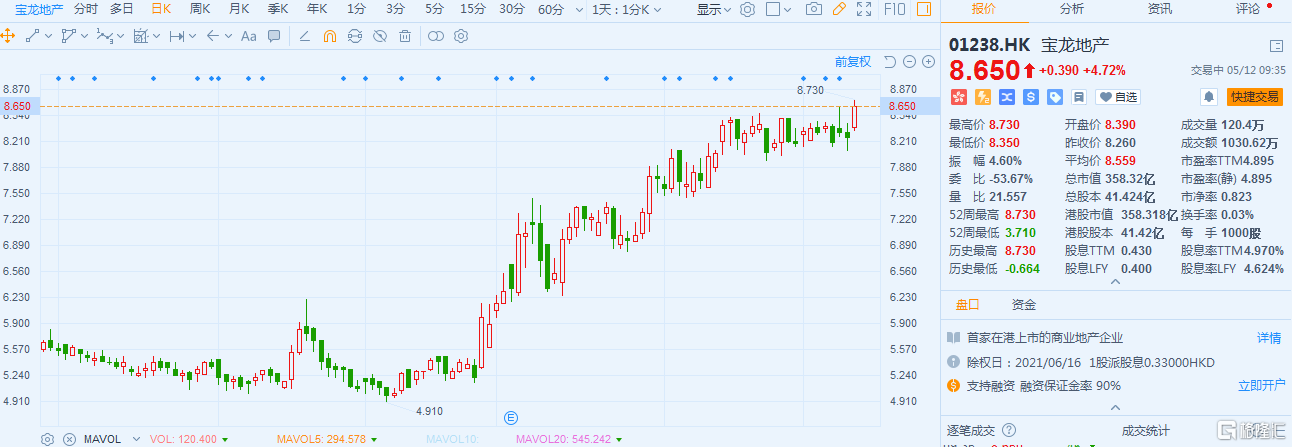The image size is (1292, 447).
Task: Add stock to watchlist via 自选
Action: point(1118,97)
